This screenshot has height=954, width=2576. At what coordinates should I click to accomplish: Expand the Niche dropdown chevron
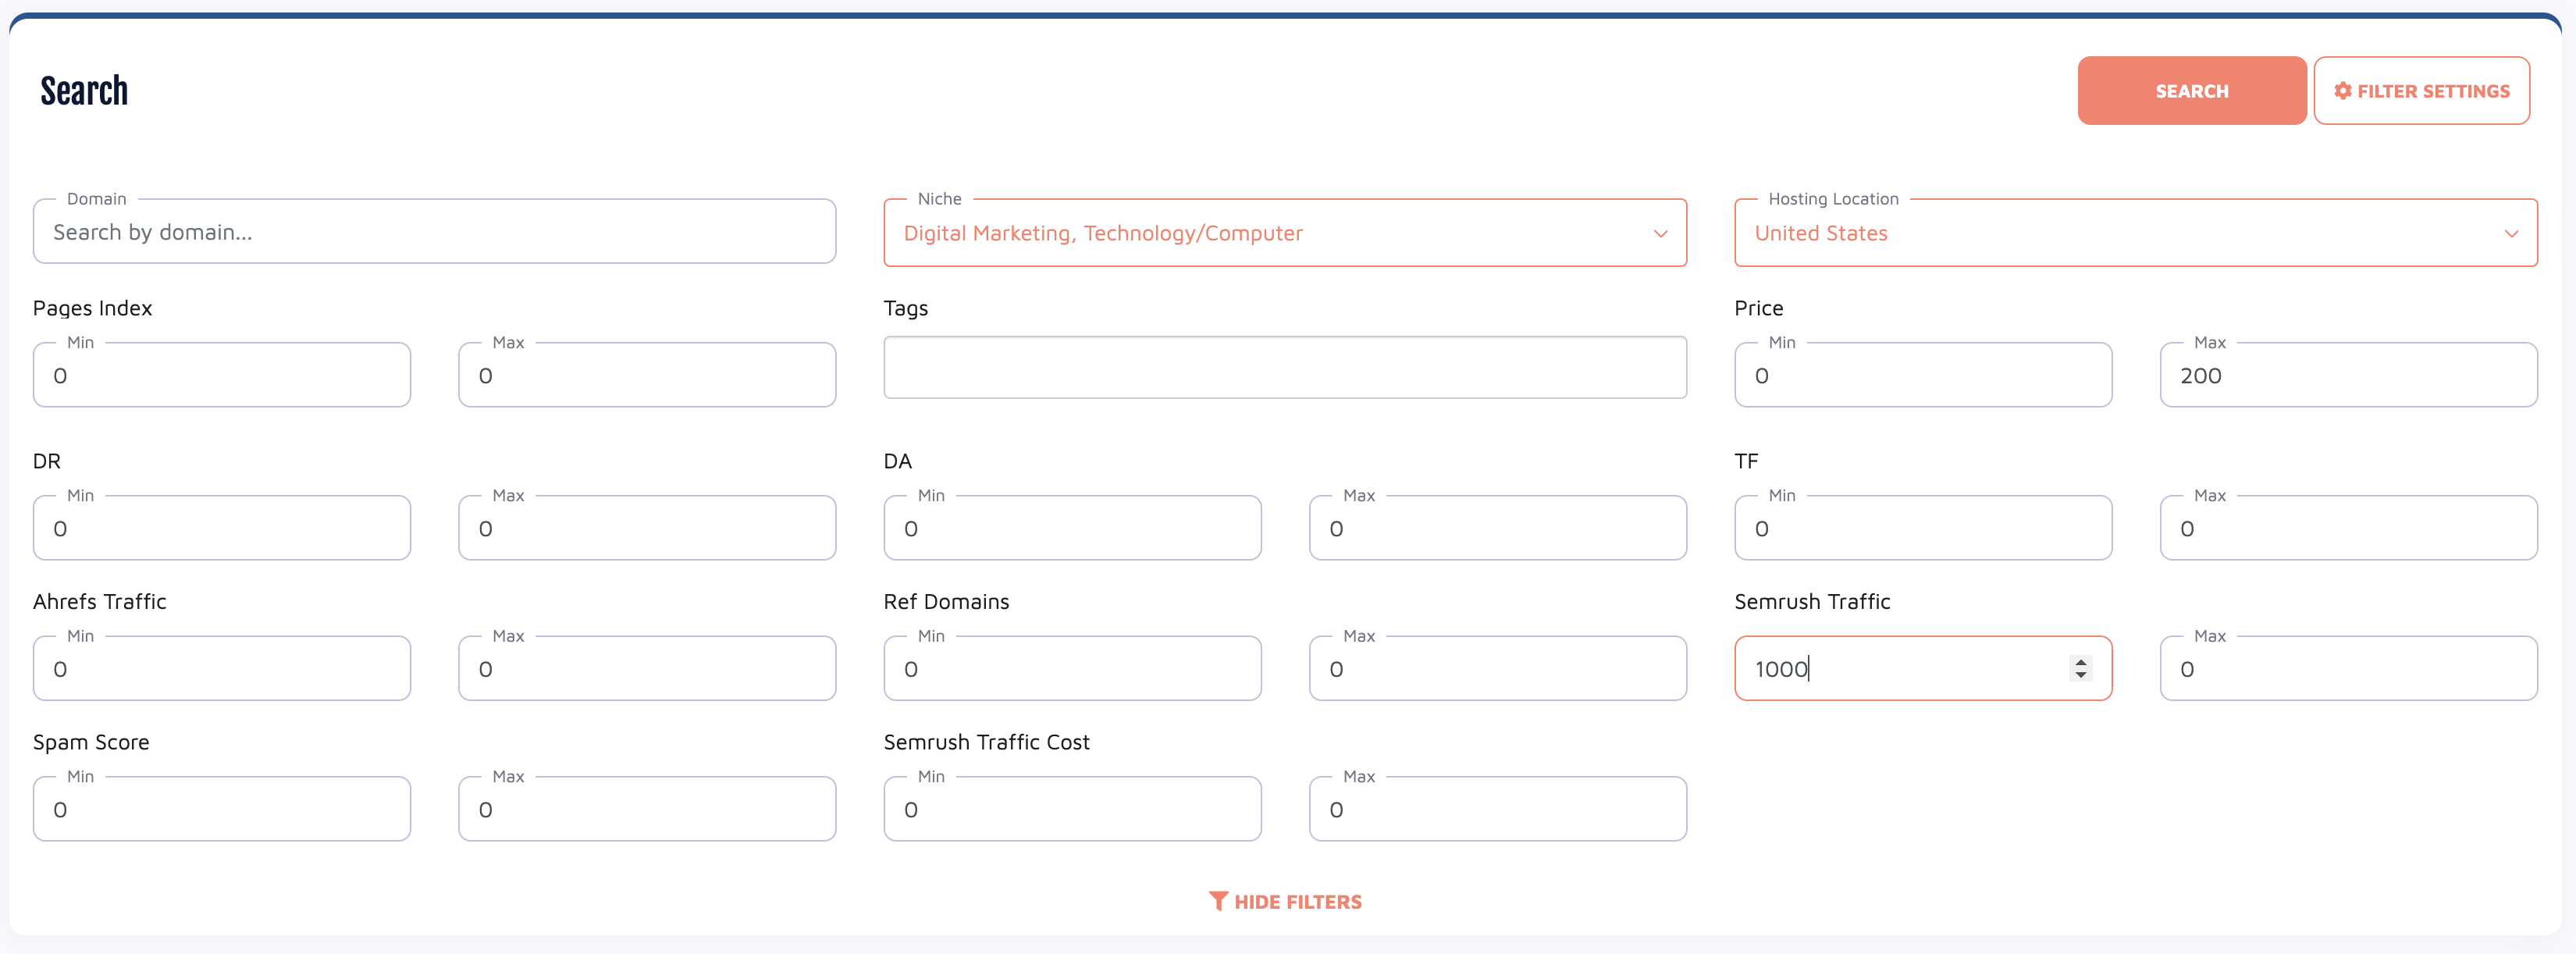[1660, 233]
